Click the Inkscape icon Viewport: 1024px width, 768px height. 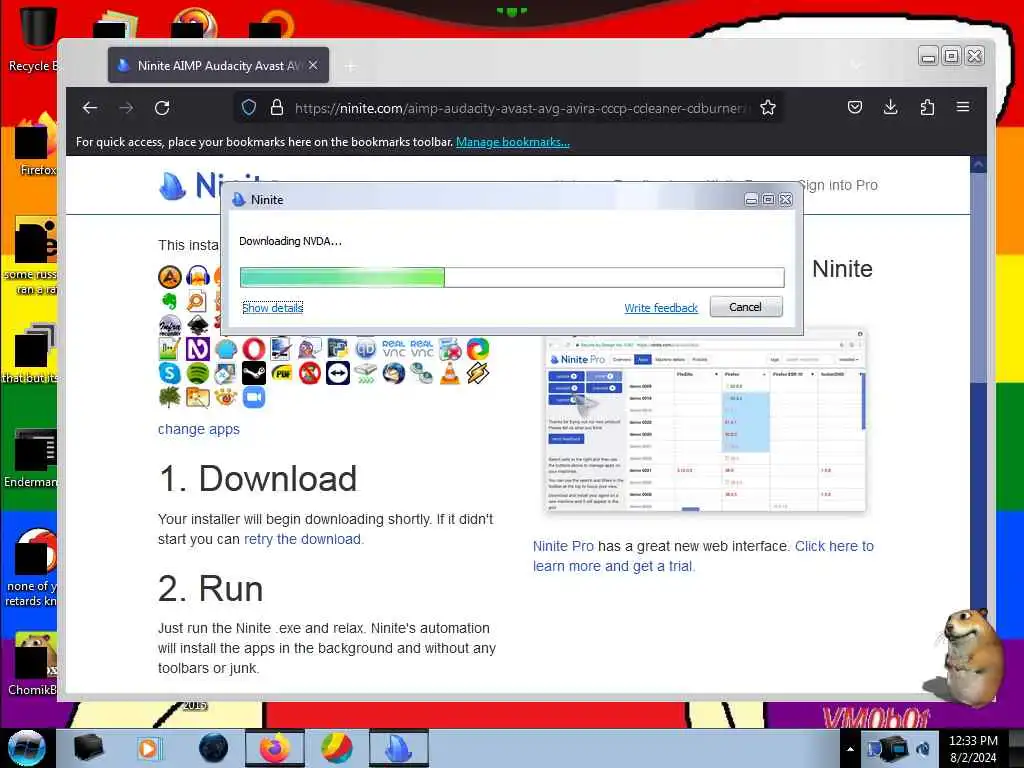click(x=198, y=325)
